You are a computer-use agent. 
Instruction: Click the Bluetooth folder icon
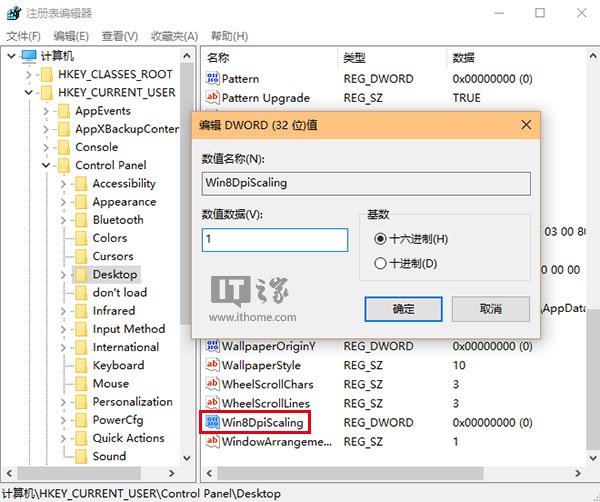pyautogui.click(x=81, y=220)
